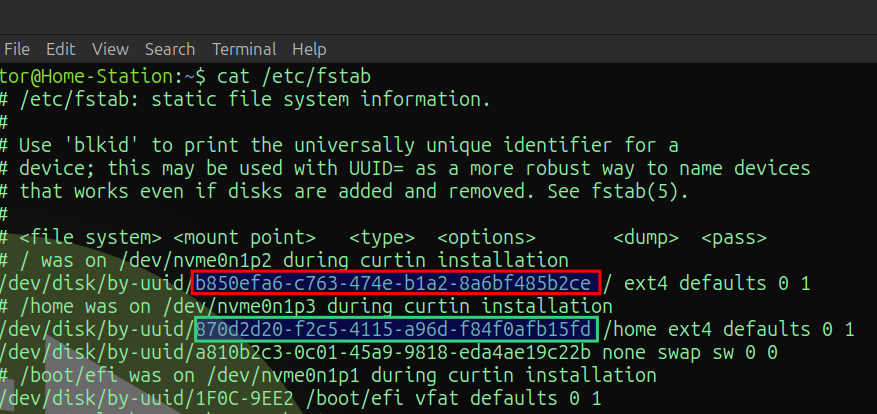Click the red-boxed root UUID b850efa6
Viewport: 877px width, 414px height.
tap(396, 283)
